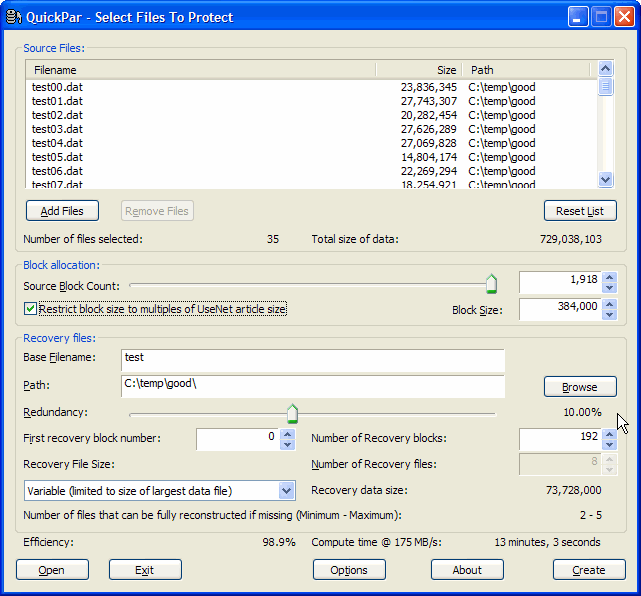Open the Recovery File Size dropdown
The image size is (641, 596).
tap(286, 491)
